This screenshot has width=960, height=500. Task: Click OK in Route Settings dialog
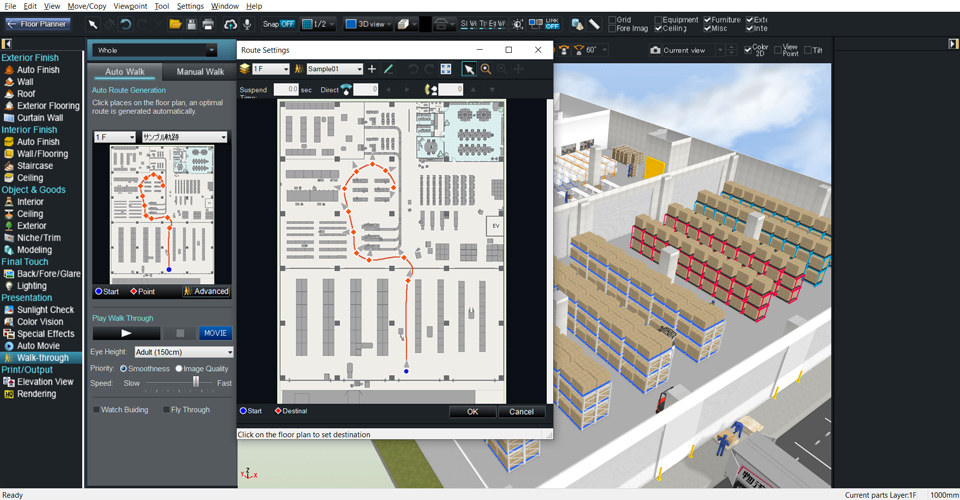(472, 411)
